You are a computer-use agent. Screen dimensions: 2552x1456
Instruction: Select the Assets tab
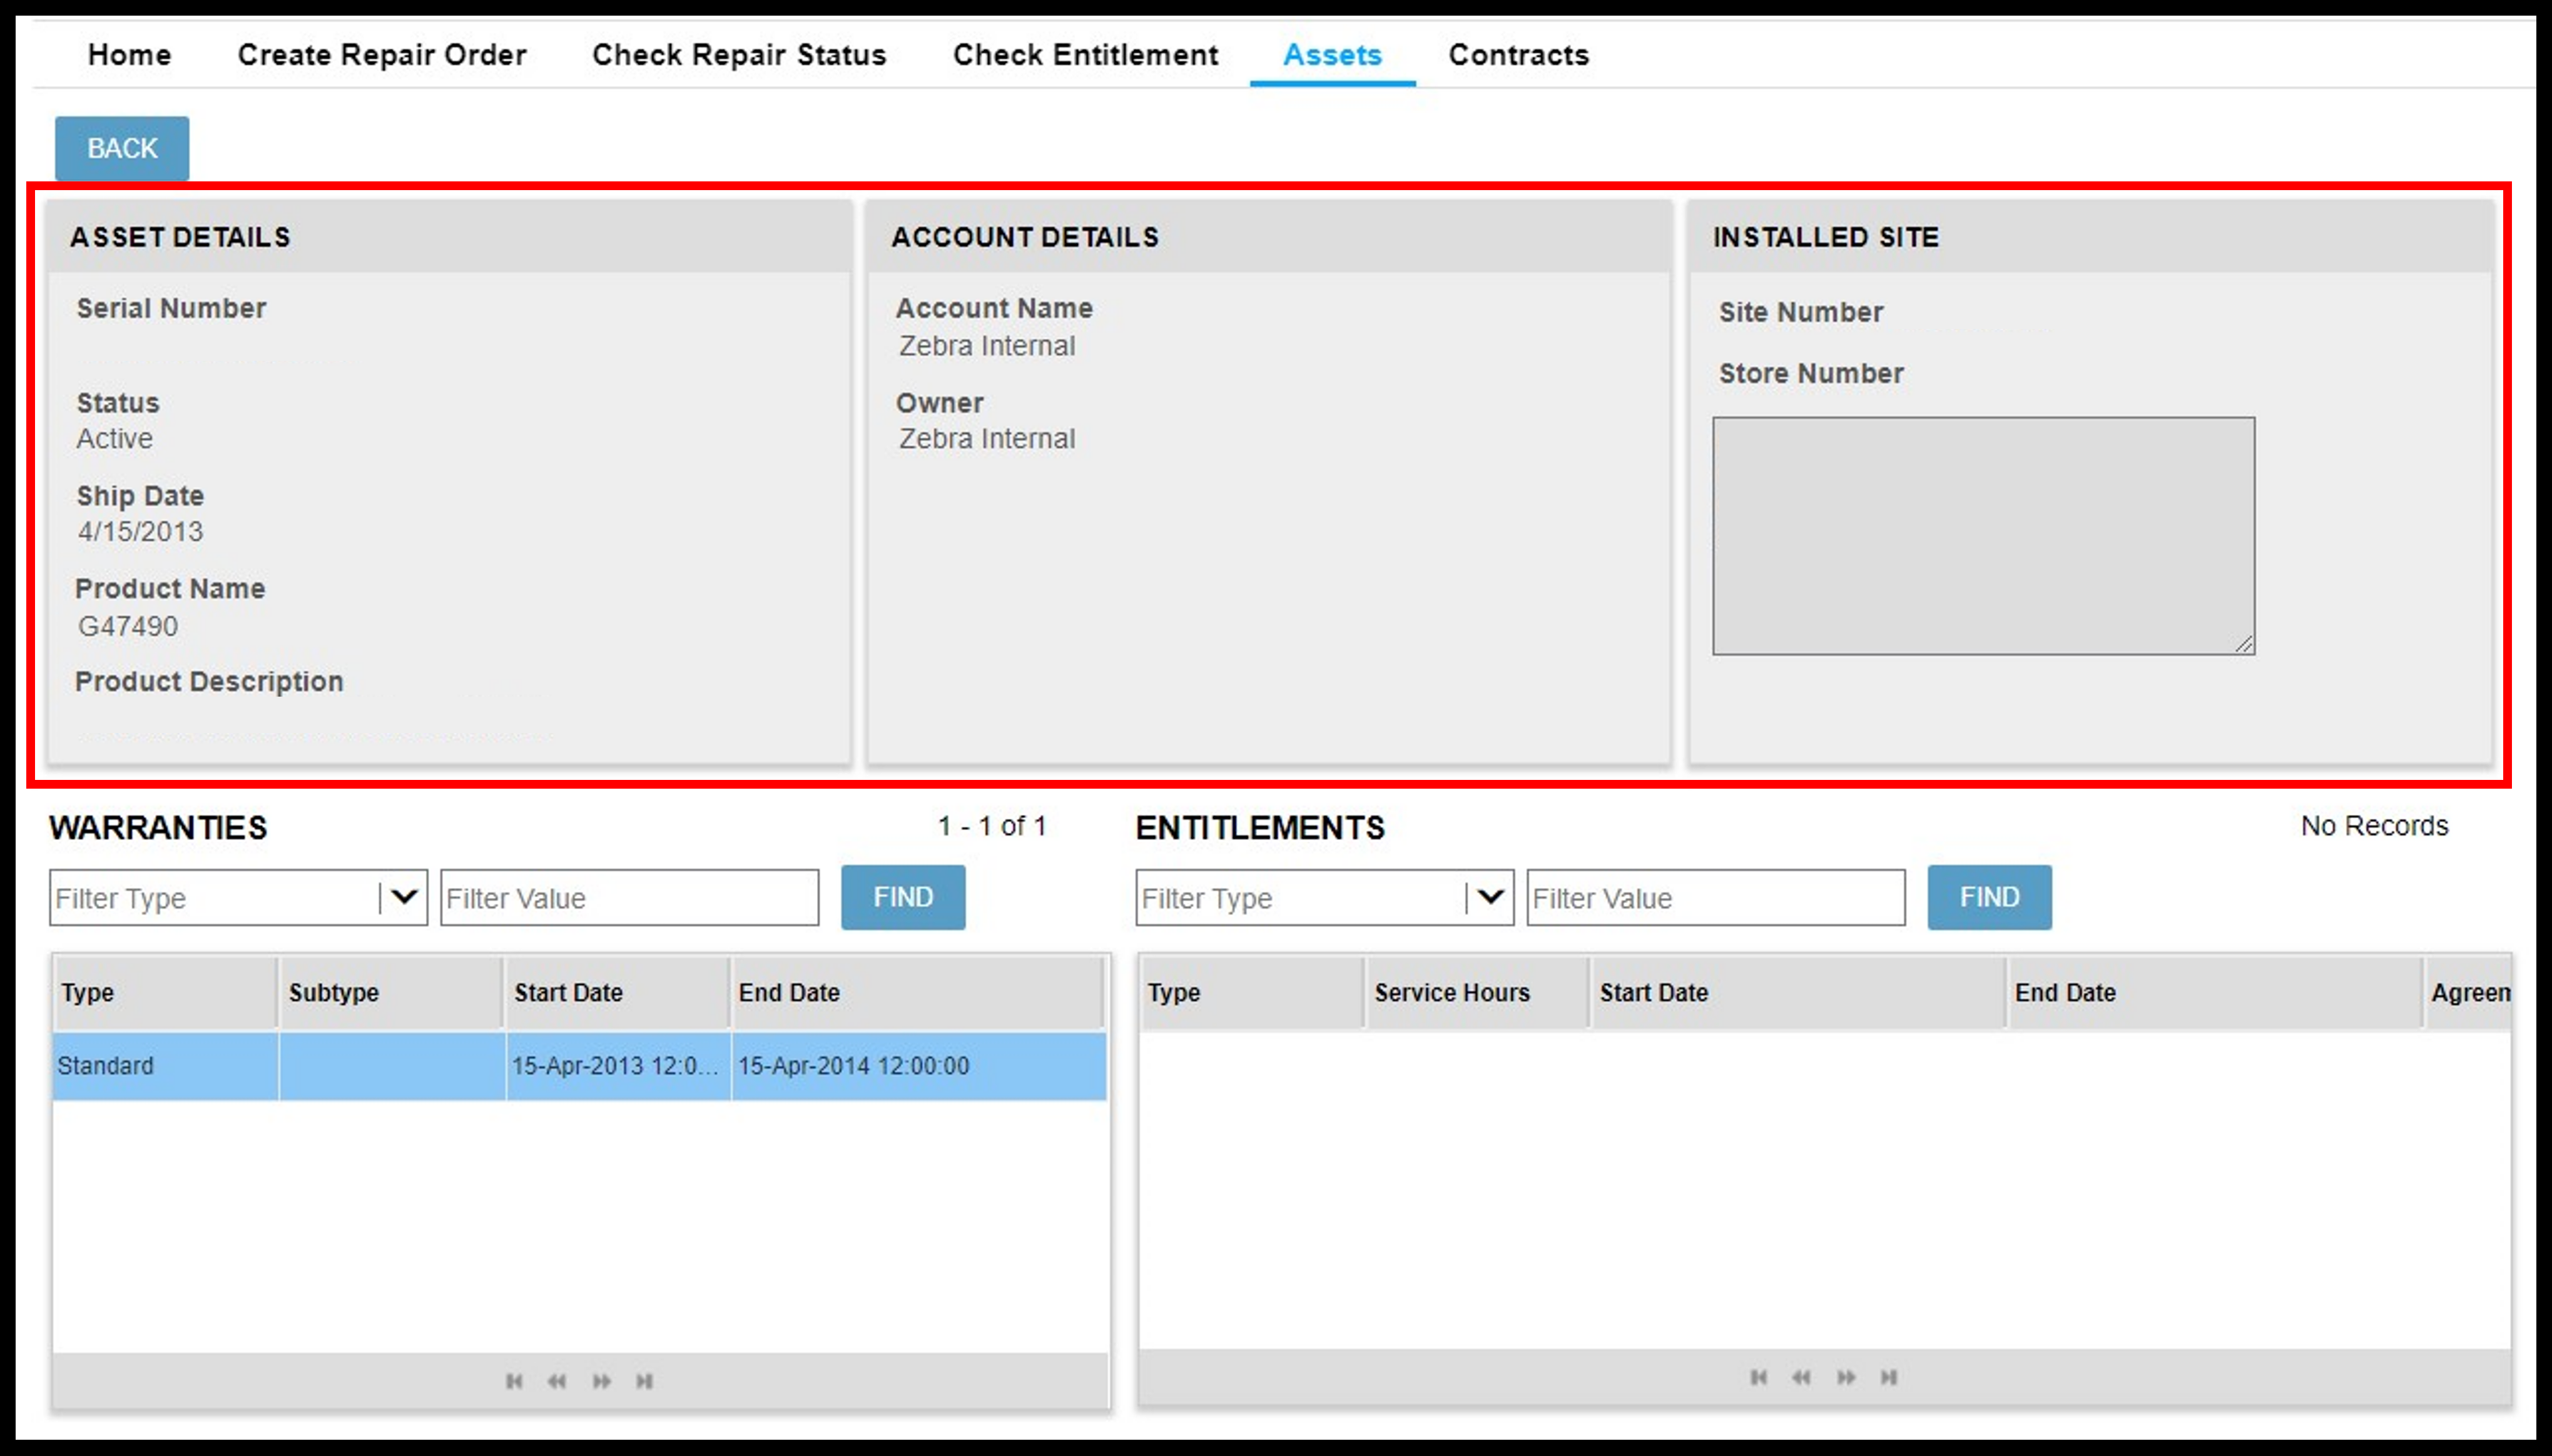coord(1332,54)
